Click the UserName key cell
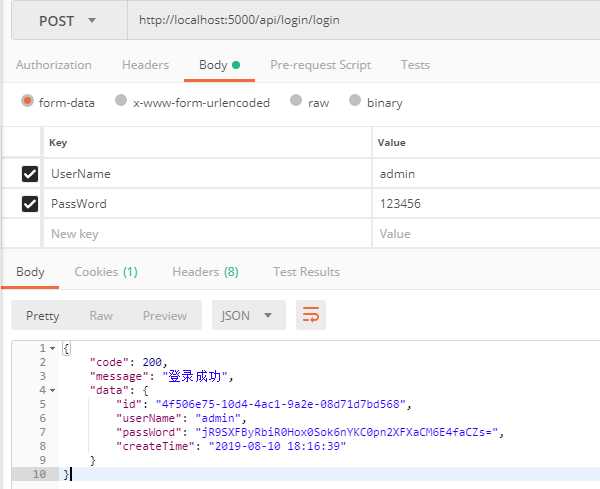600x489 pixels. point(207,174)
